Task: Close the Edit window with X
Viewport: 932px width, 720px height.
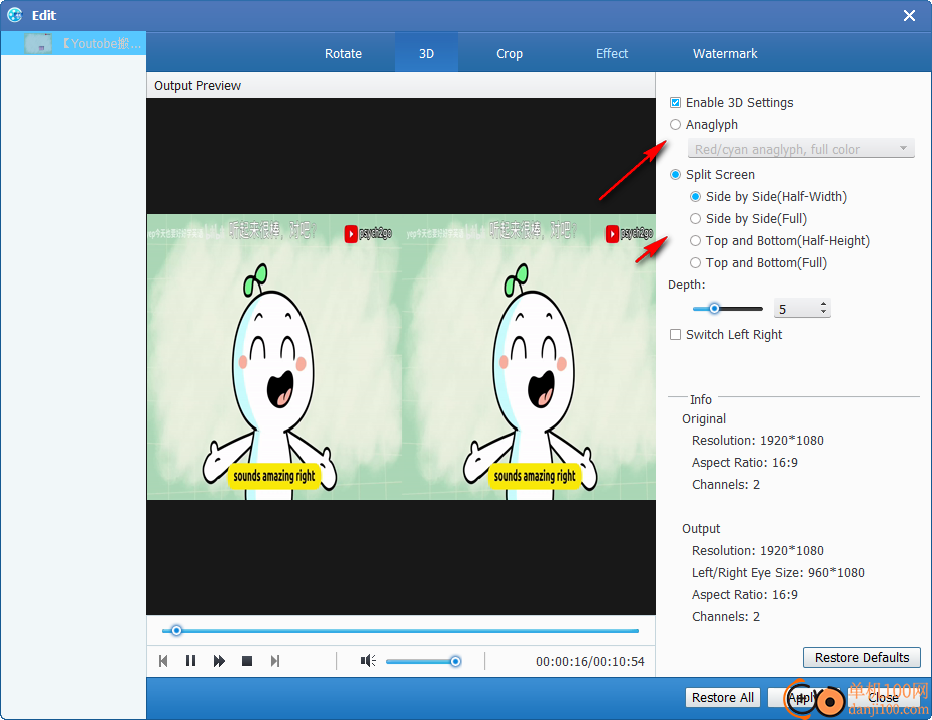Action: [909, 15]
